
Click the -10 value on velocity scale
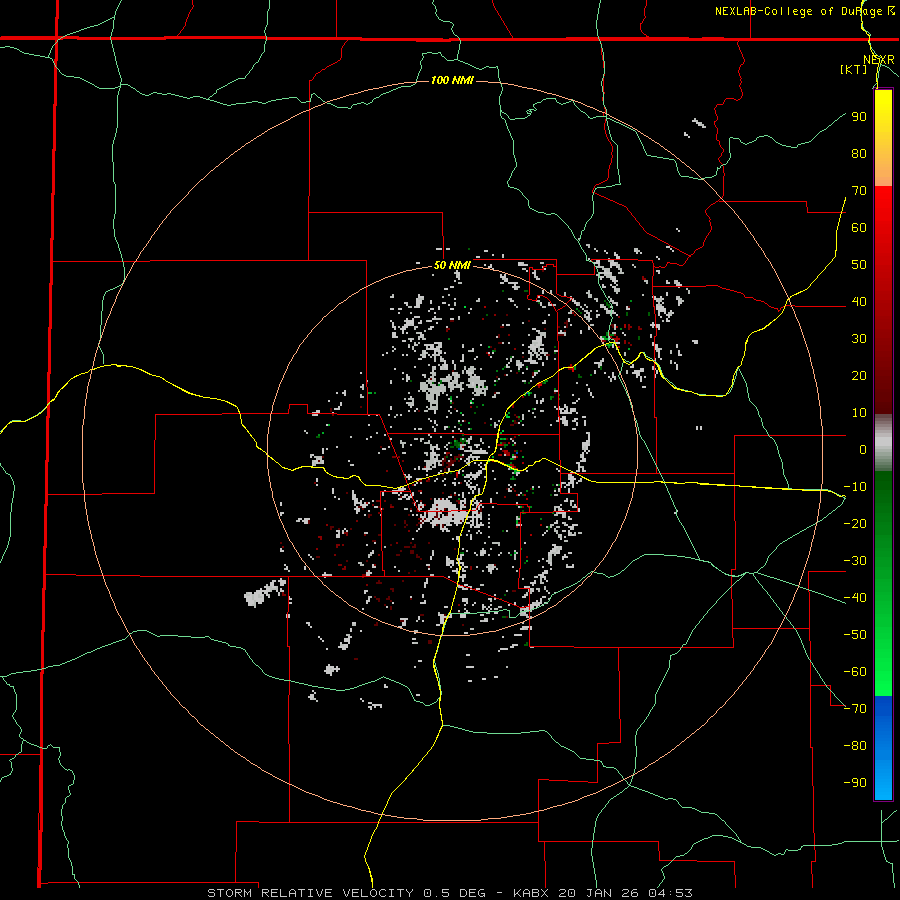(855, 487)
